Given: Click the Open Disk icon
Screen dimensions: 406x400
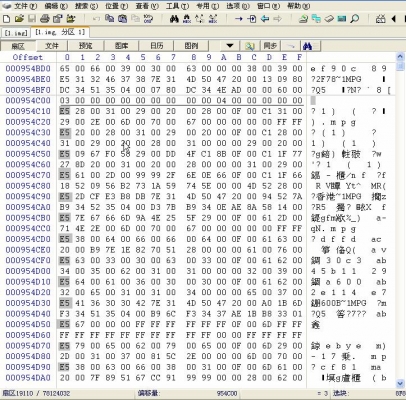Looking at the screenshot, I should [x=303, y=19].
